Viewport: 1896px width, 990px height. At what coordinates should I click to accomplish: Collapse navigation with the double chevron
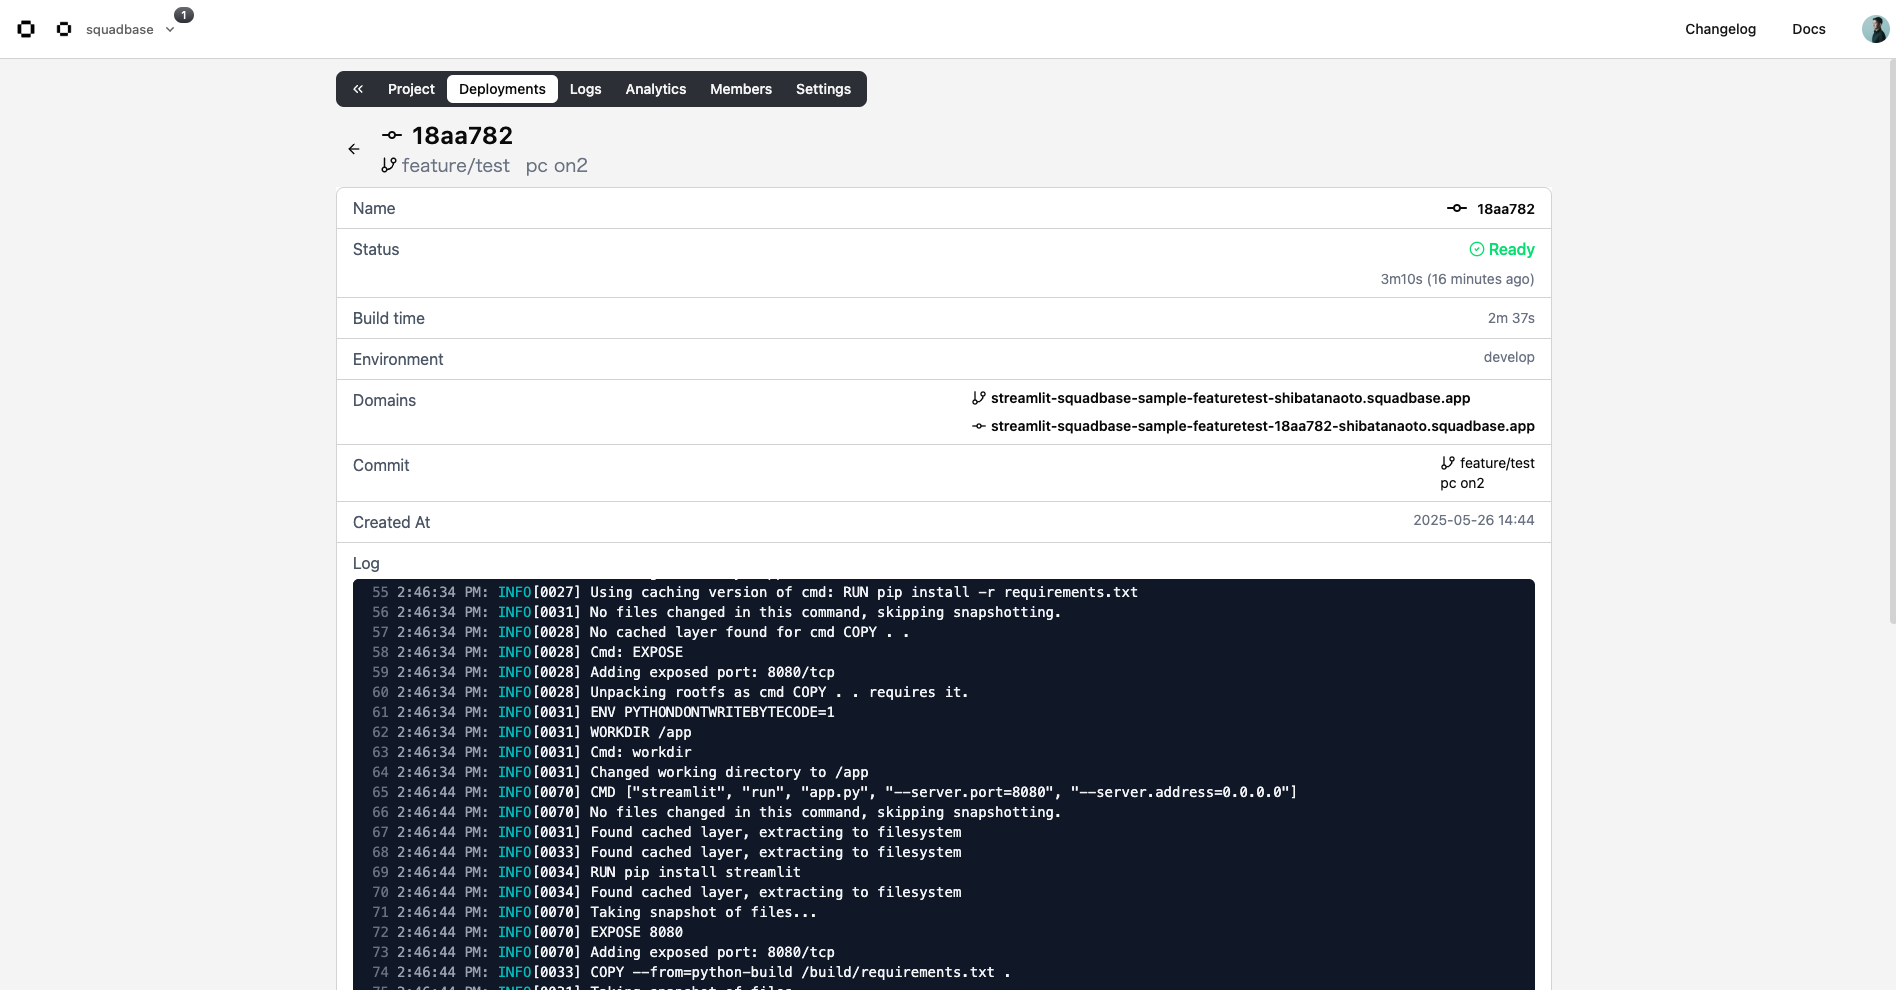pos(358,89)
